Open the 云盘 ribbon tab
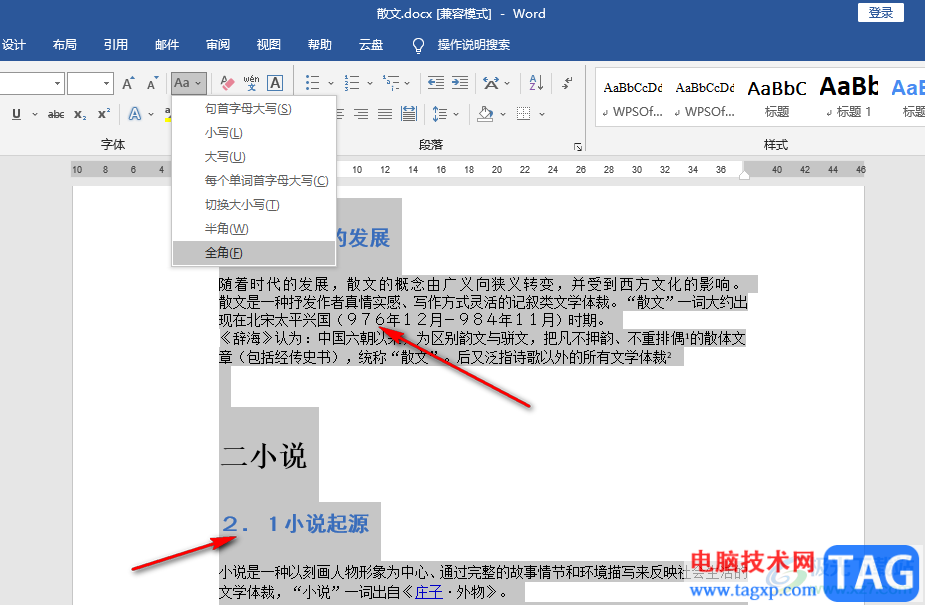925x605 pixels. 371,45
